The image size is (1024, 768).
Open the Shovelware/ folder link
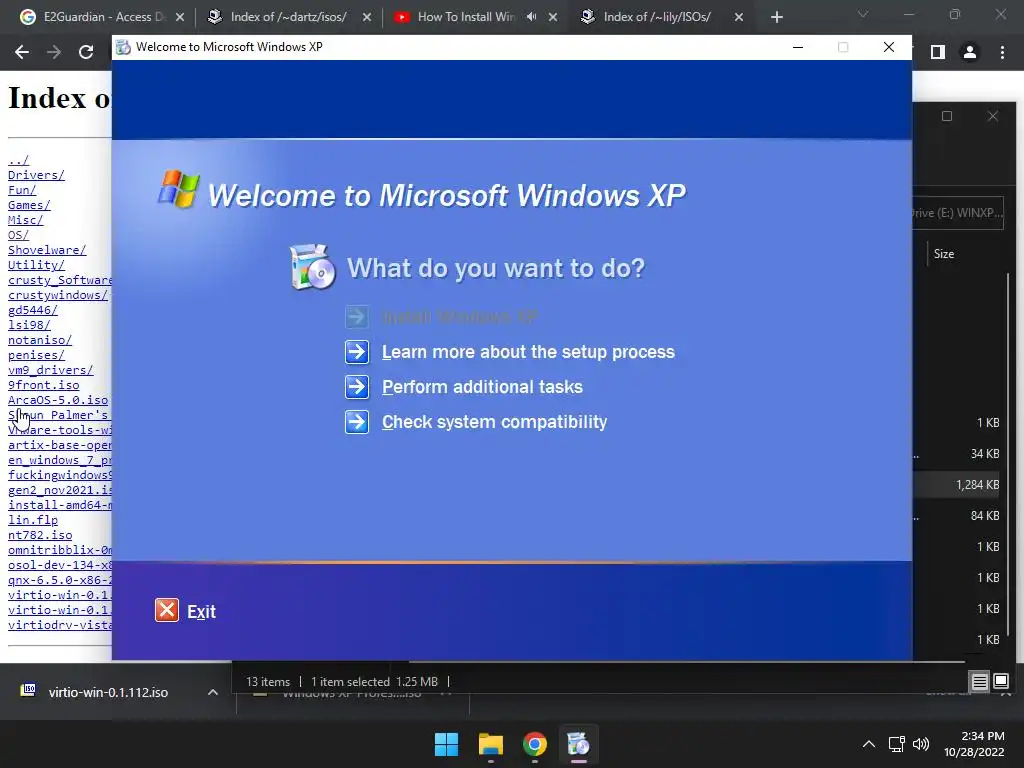(x=47, y=250)
